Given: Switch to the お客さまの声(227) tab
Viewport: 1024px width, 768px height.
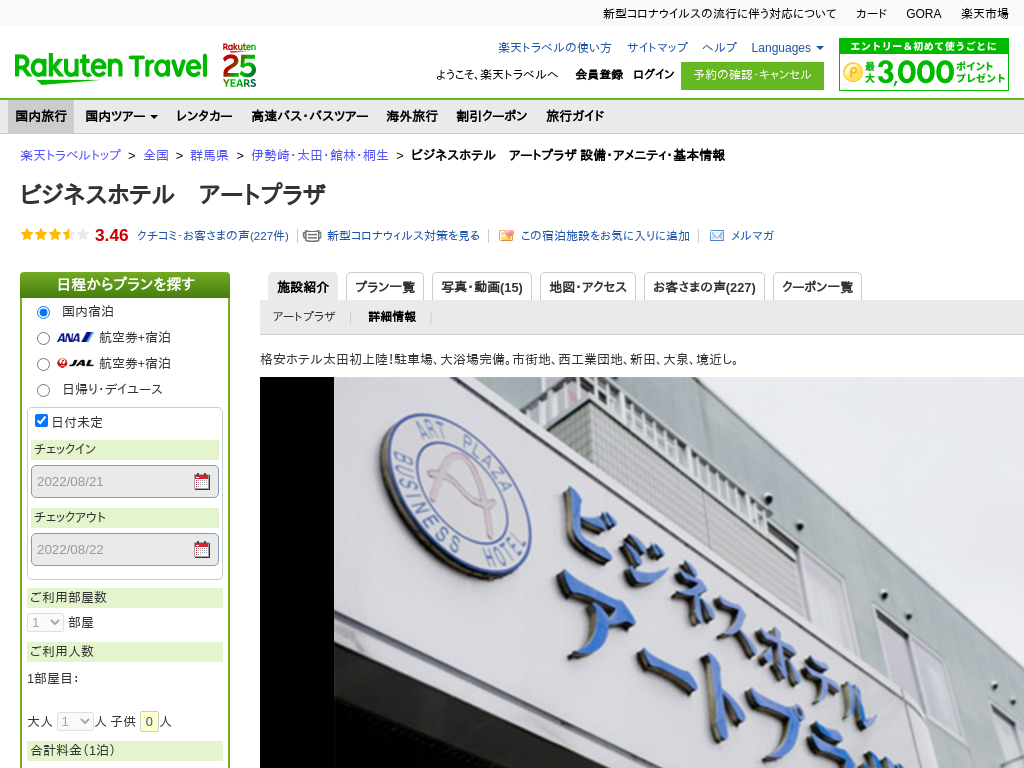Looking at the screenshot, I should tap(704, 287).
